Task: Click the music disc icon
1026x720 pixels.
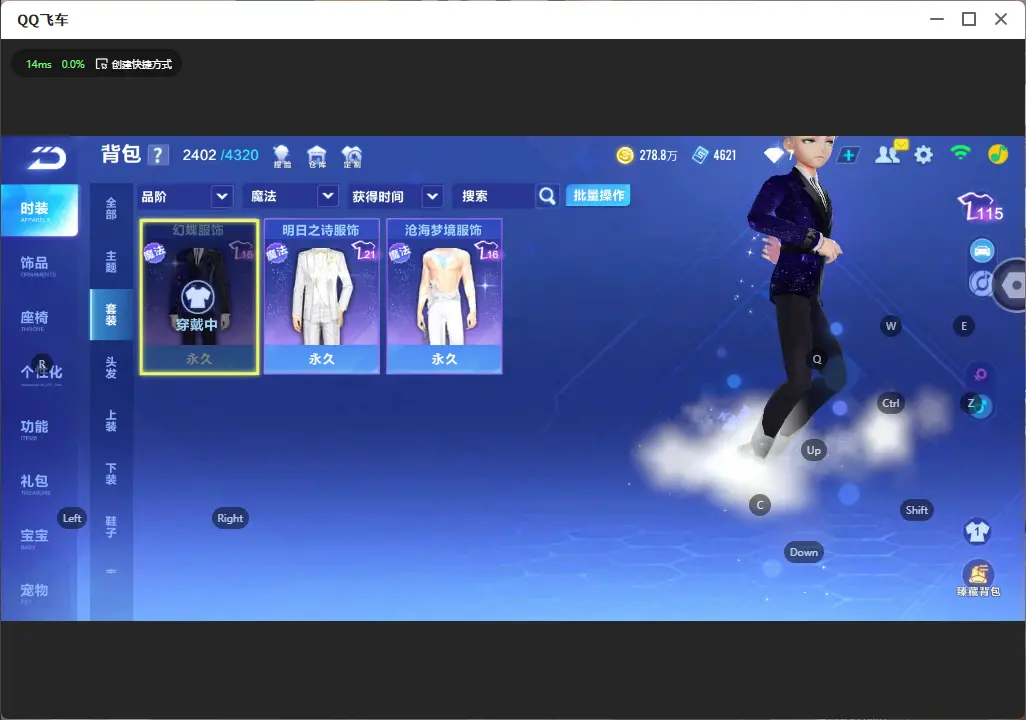Action: (980, 283)
